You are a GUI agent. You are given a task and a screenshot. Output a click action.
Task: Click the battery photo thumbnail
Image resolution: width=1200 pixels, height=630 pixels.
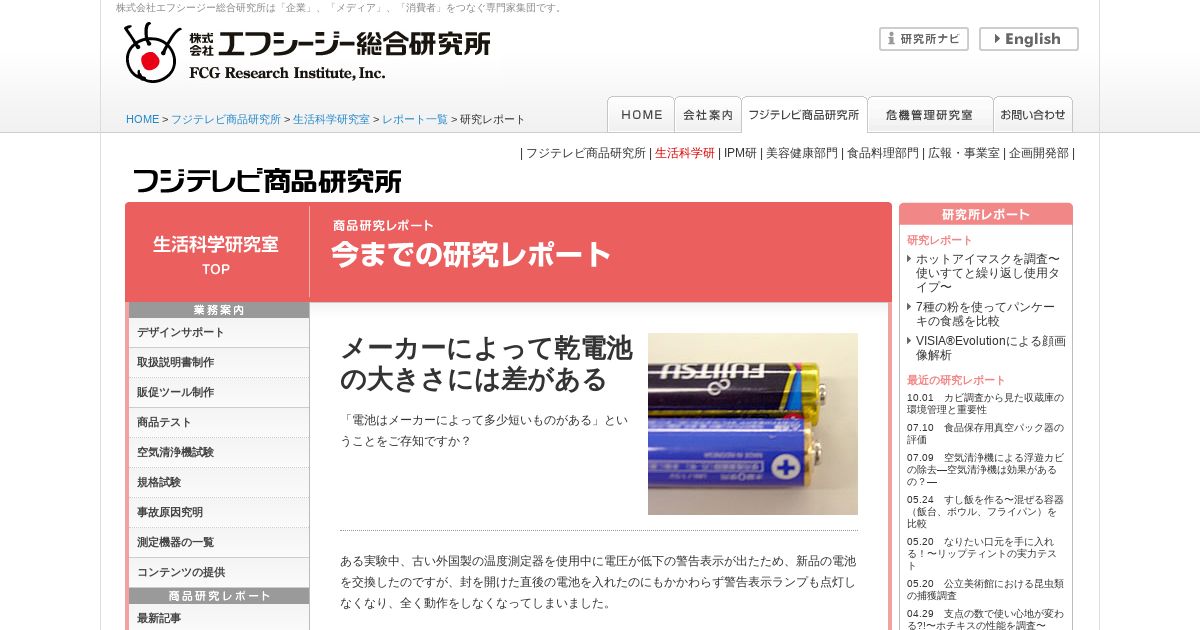[753, 424]
